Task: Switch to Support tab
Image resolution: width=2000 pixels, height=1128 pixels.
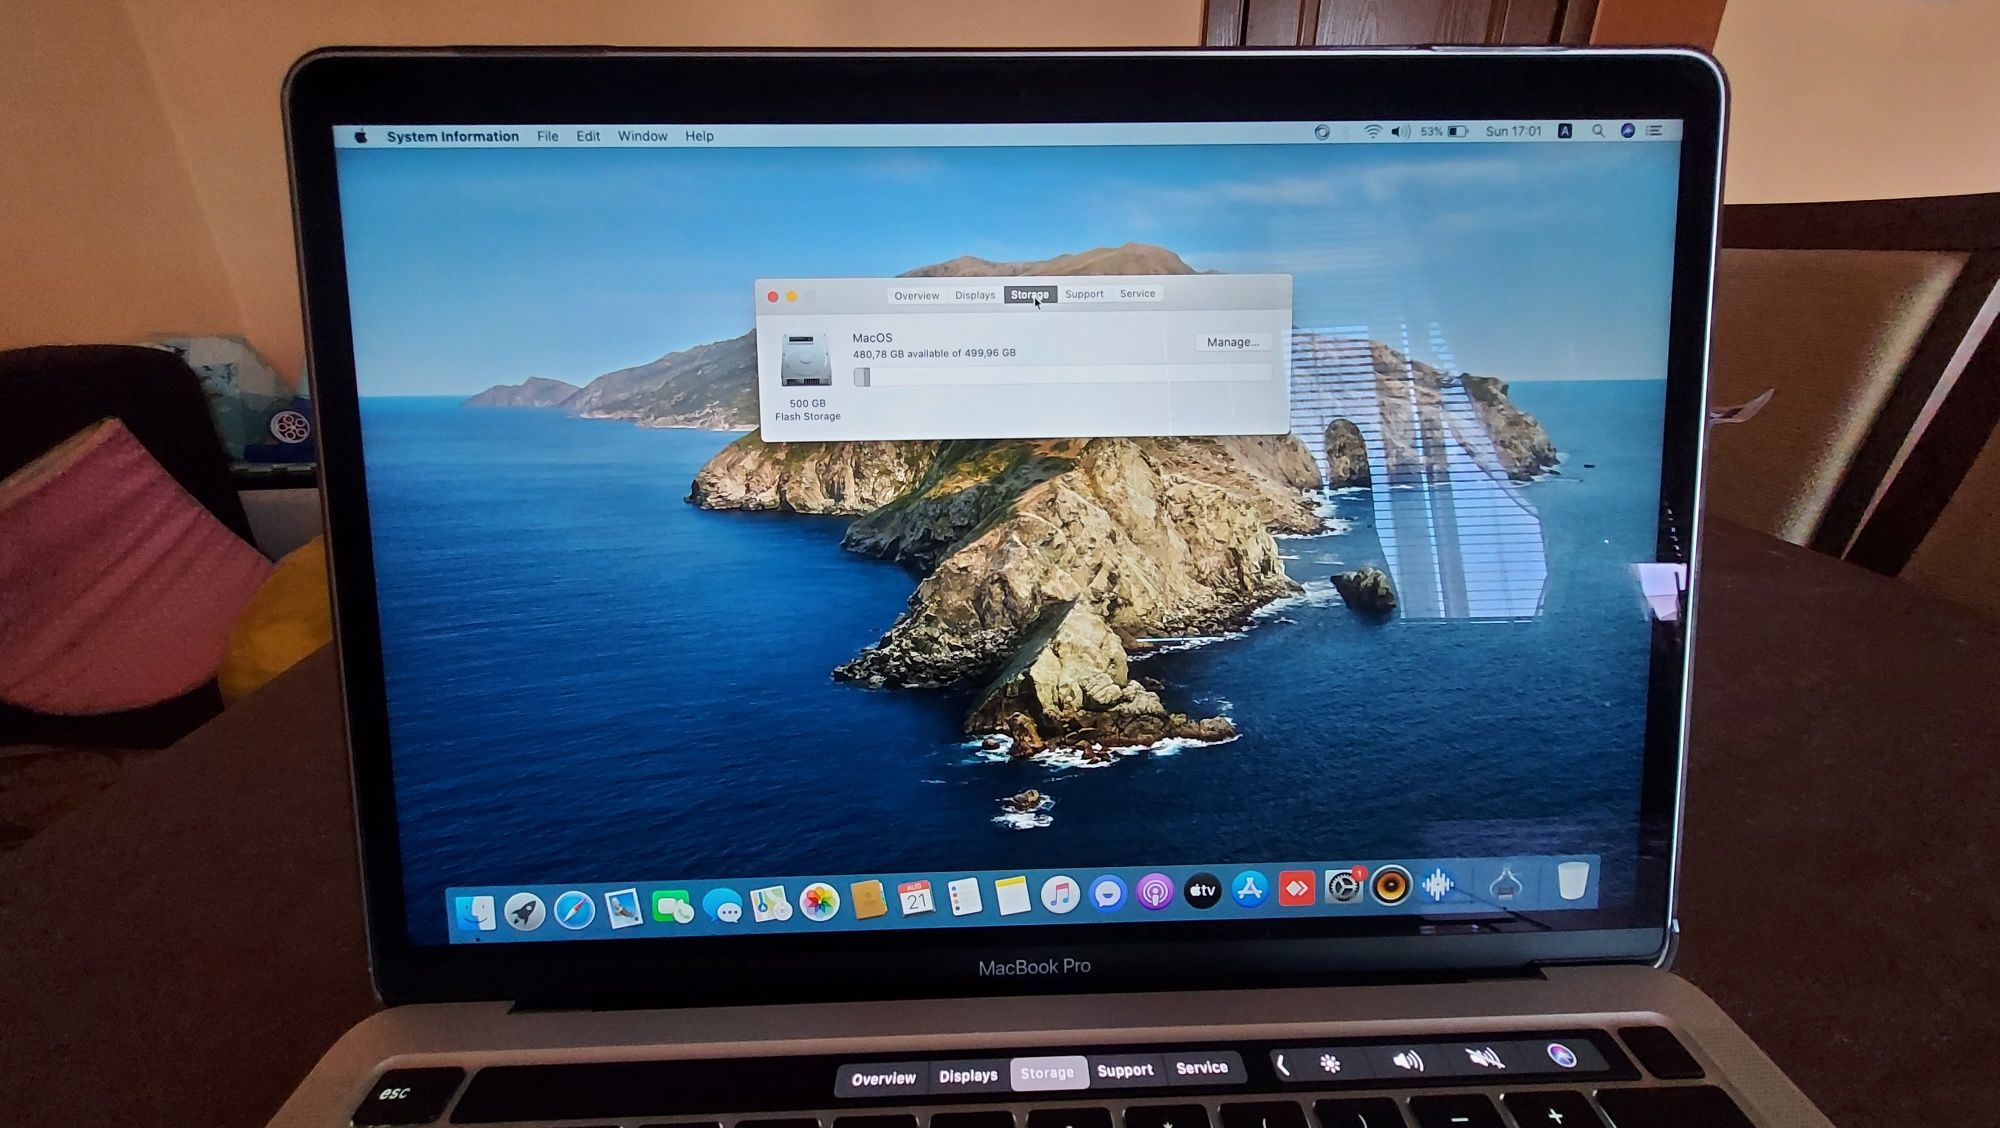Action: [x=1084, y=294]
